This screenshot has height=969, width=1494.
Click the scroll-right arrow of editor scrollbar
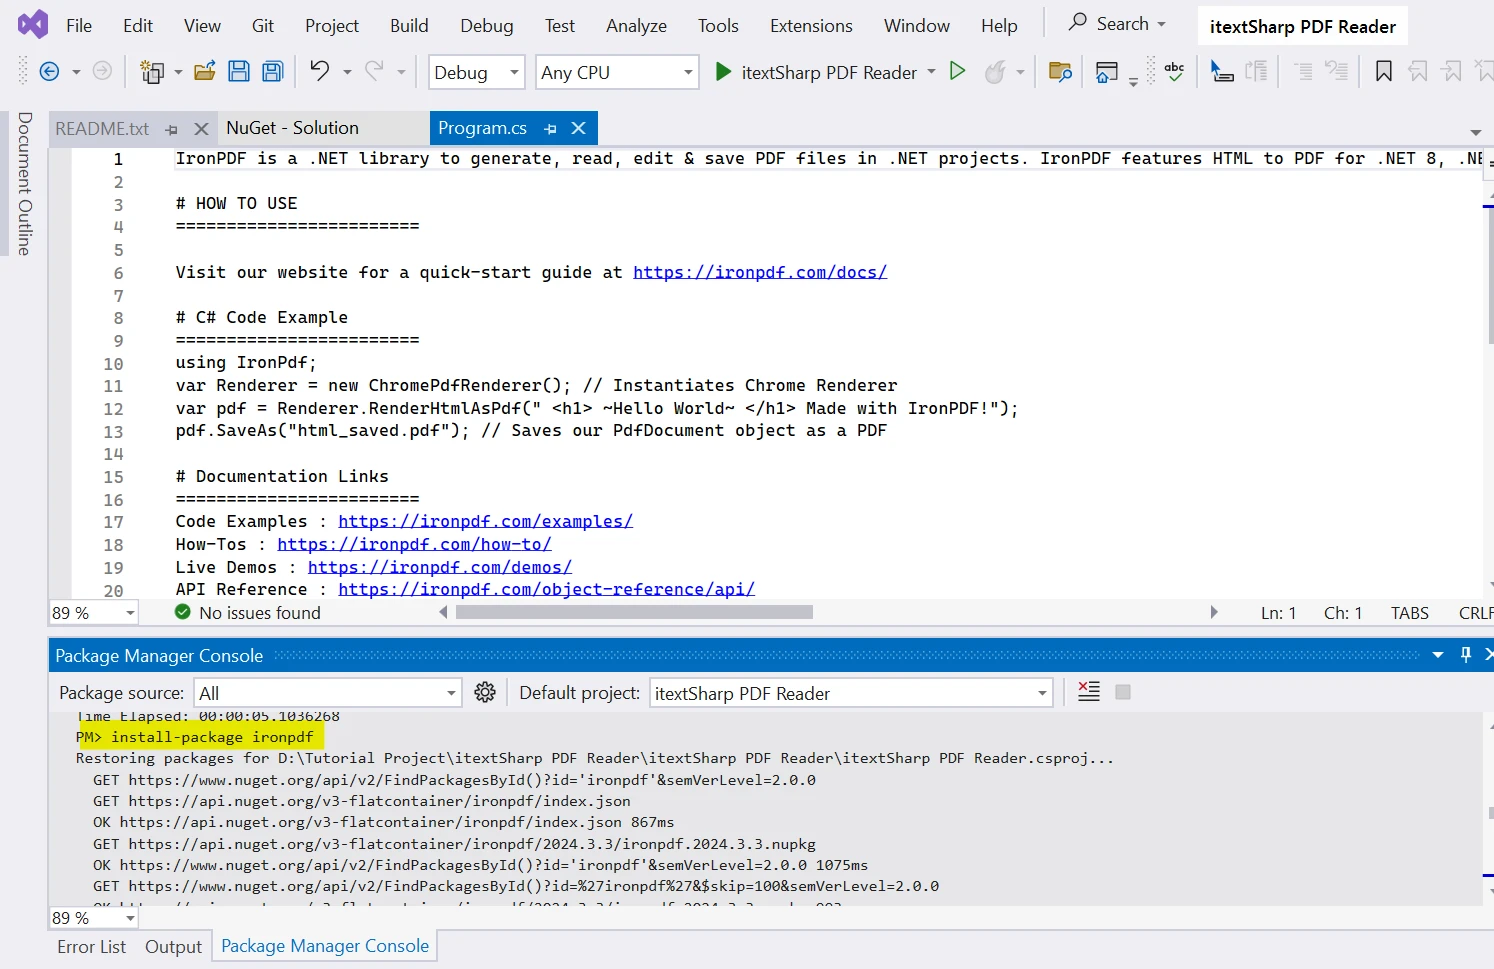click(1214, 612)
